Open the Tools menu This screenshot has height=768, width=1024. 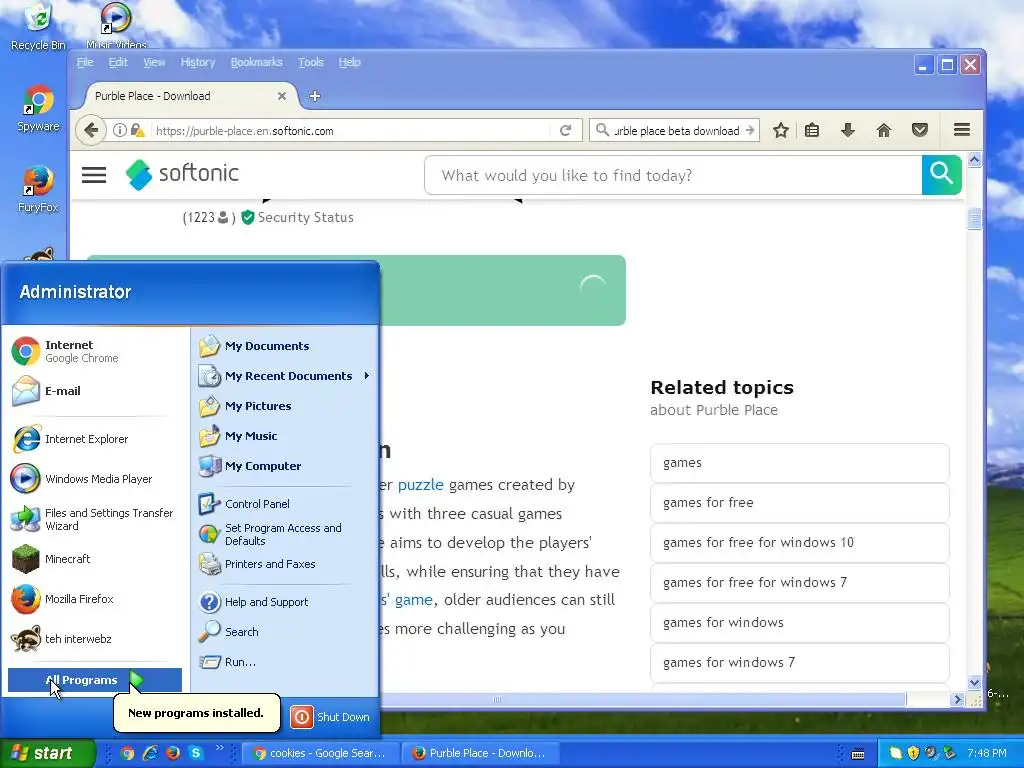coord(311,62)
